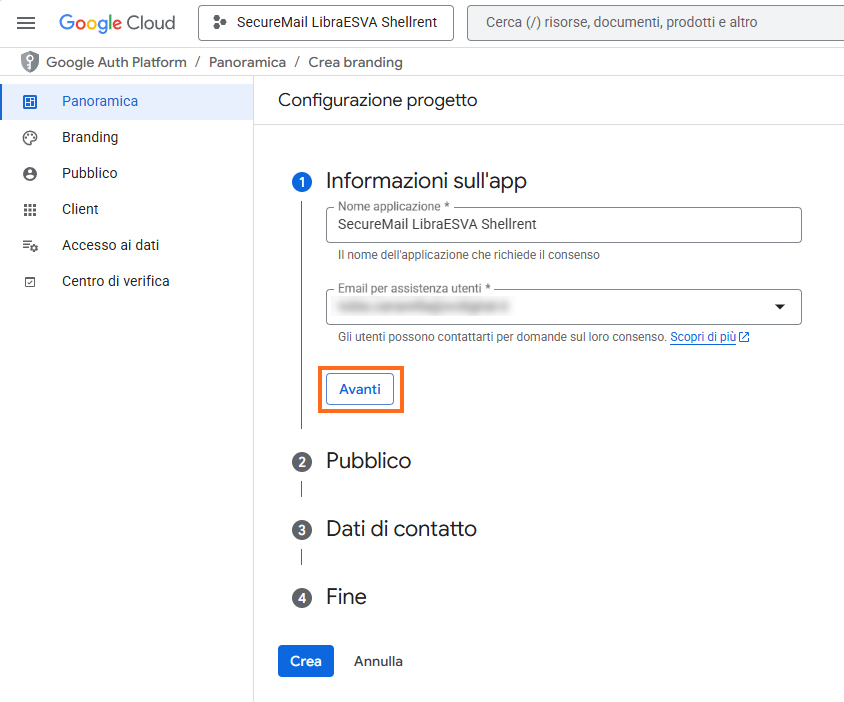Click the Panoramica sidebar icon
This screenshot has height=702, width=844.
30,102
